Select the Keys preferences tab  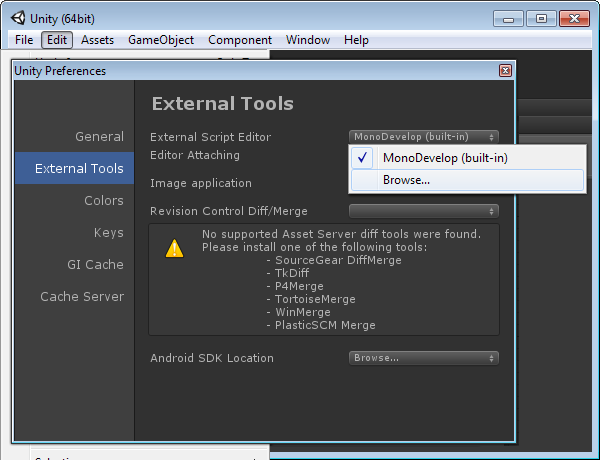pyautogui.click(x=75, y=232)
